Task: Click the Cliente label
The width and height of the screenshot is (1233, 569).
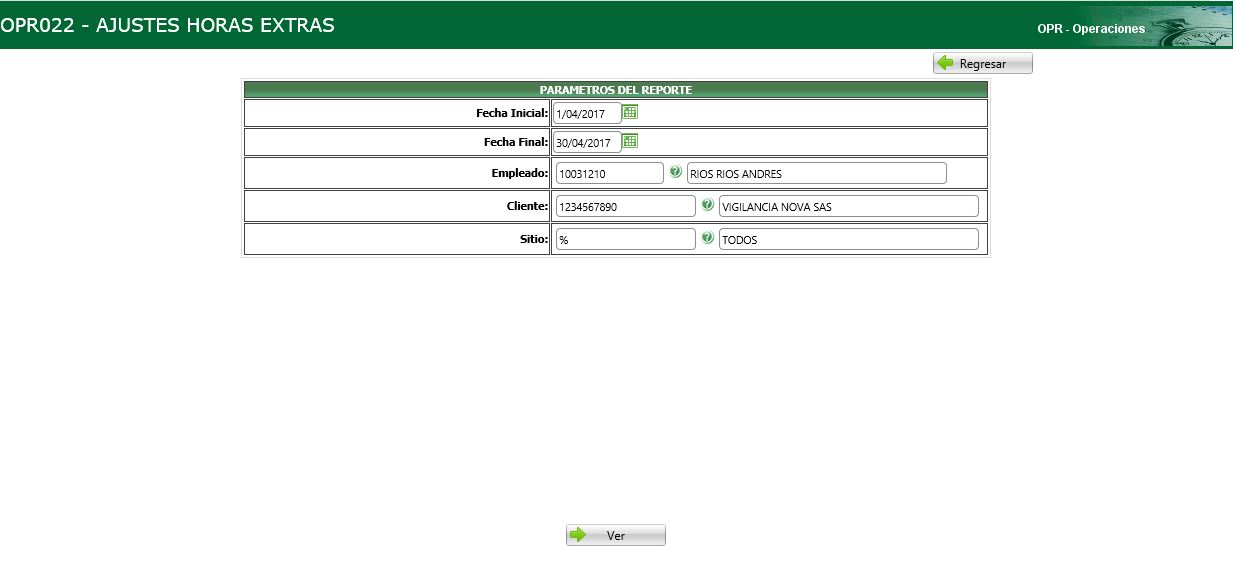Action: pos(527,206)
